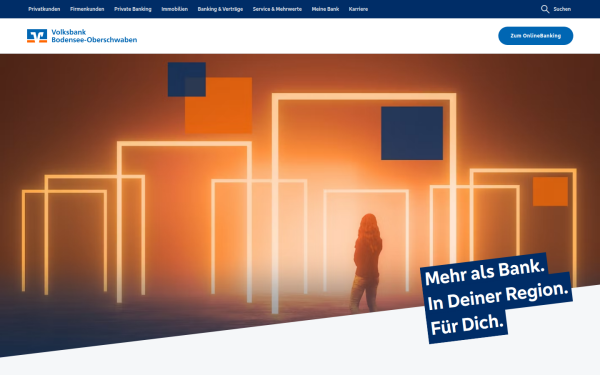Click the Zum OnlineBanking button
The height and width of the screenshot is (375, 600).
(535, 36)
